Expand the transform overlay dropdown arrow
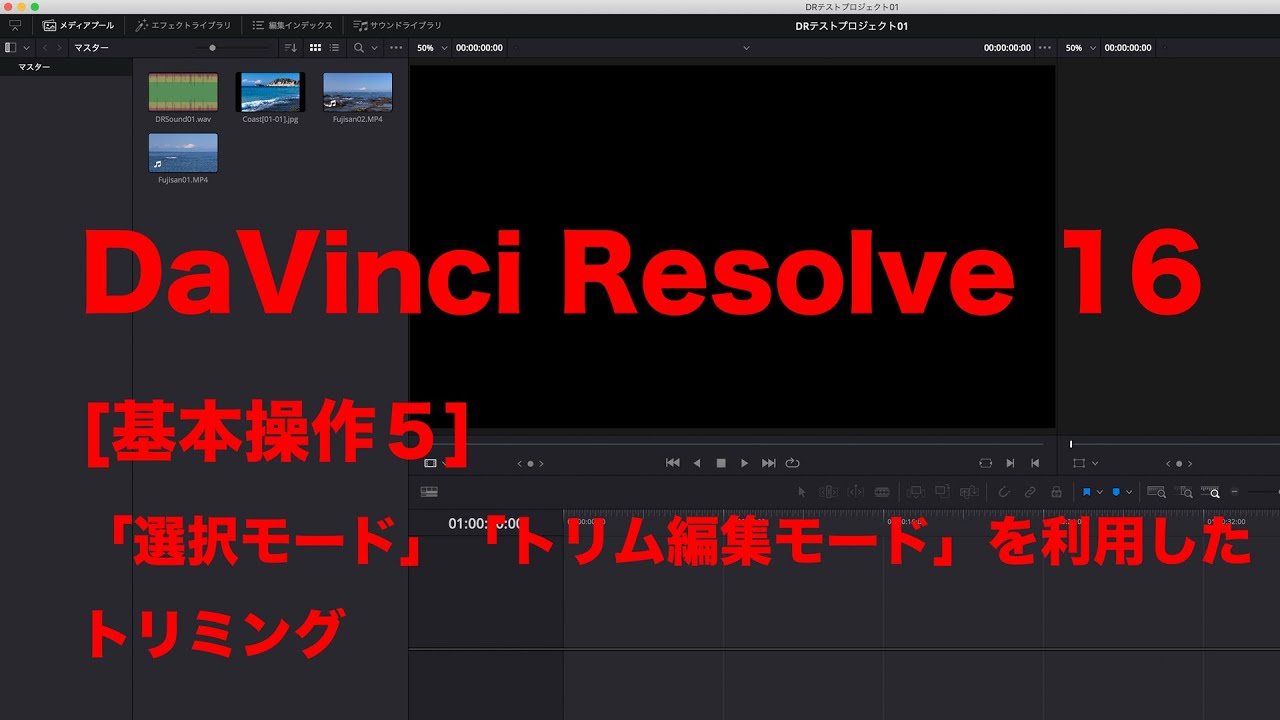The image size is (1280, 720). (1096, 463)
